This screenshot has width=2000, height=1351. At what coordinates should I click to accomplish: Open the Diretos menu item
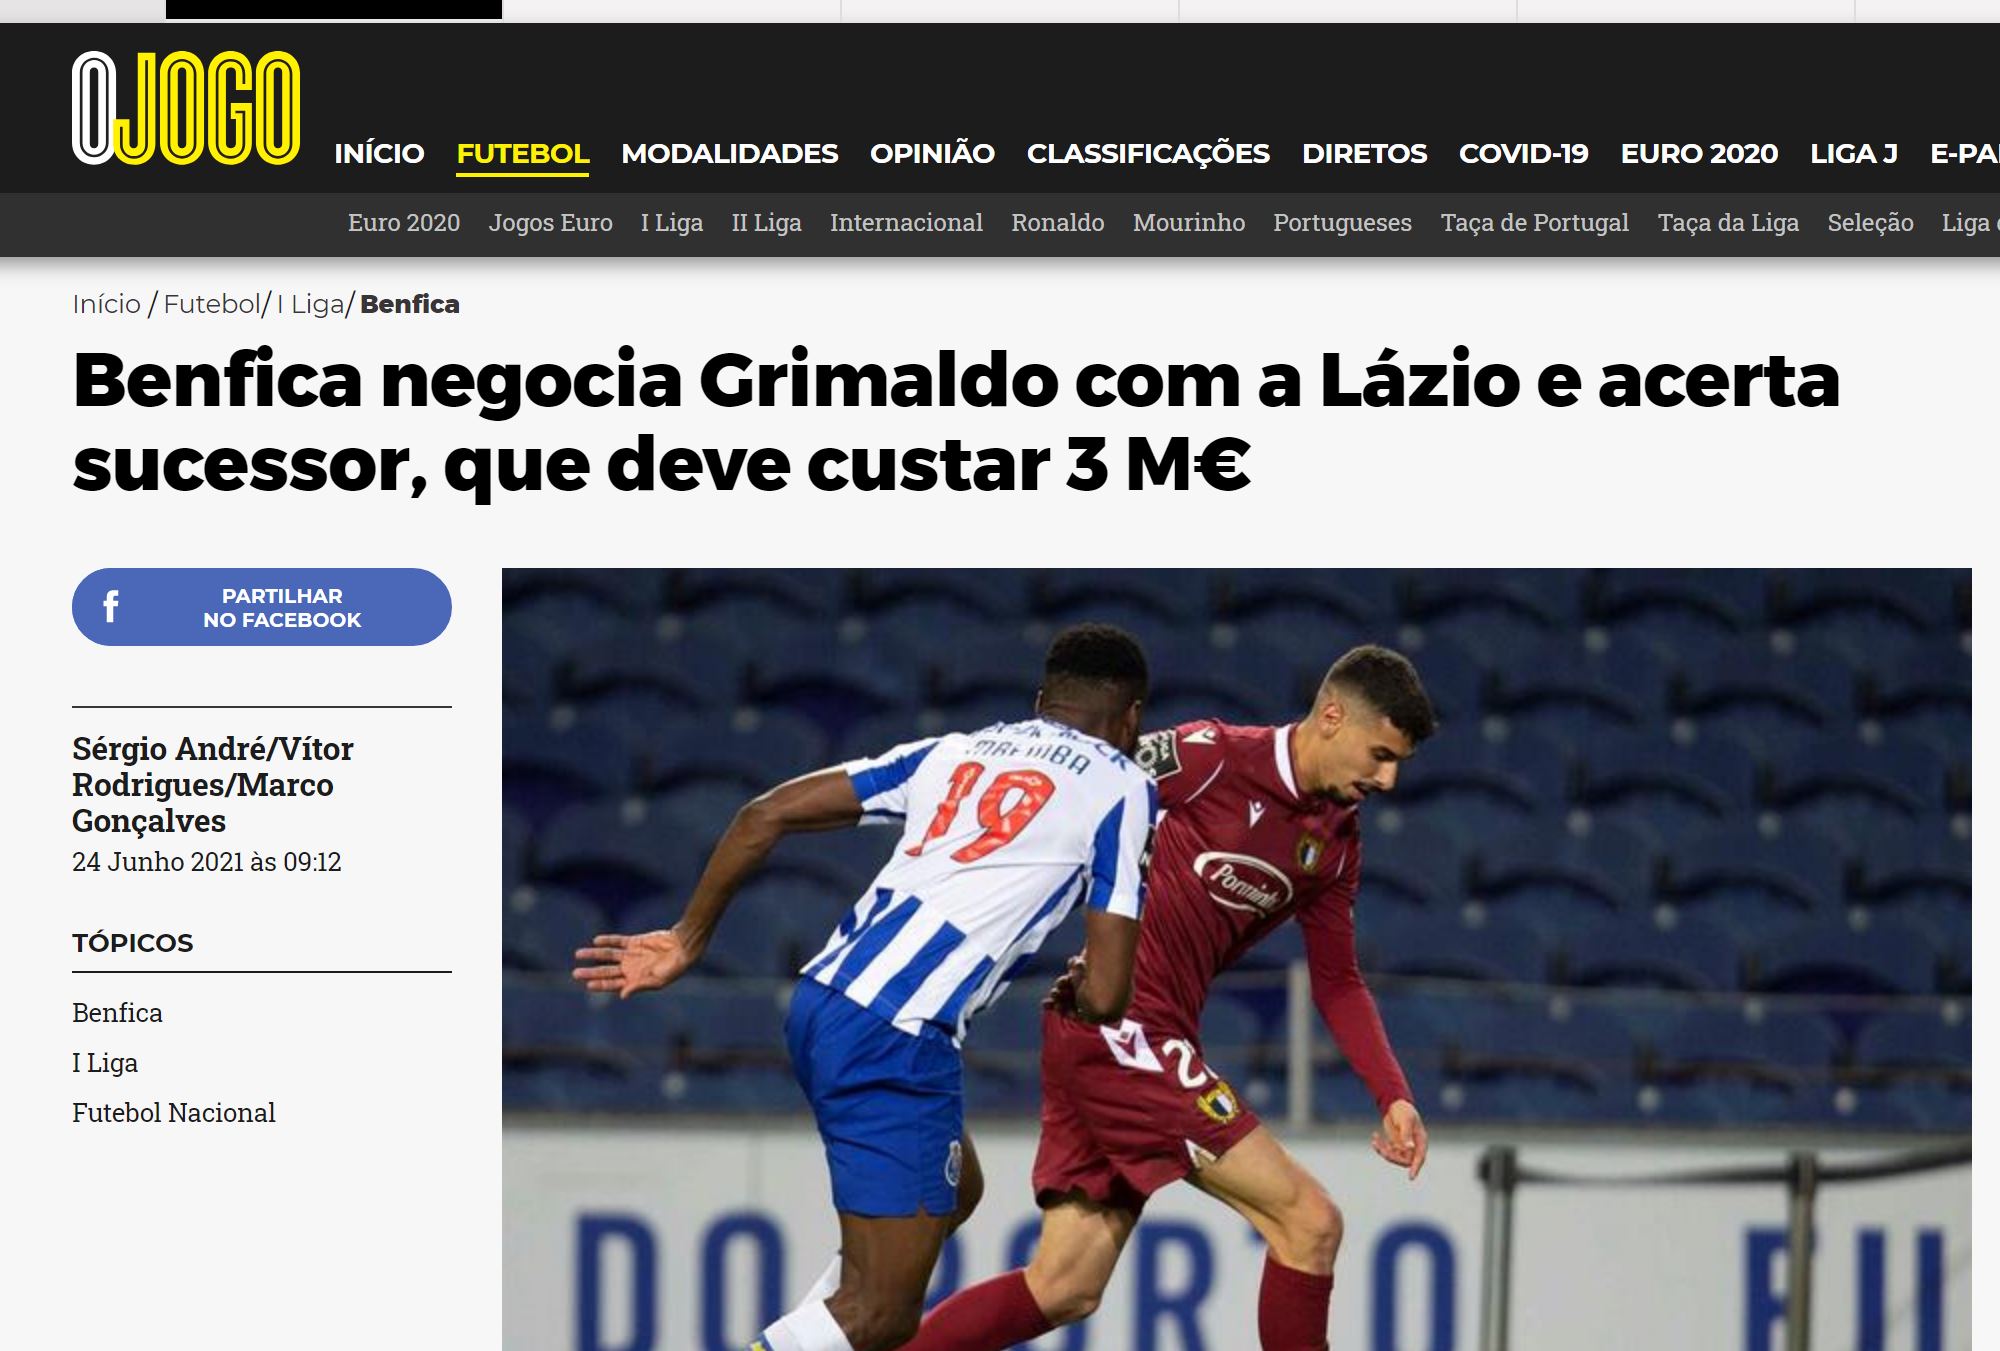[x=1364, y=153]
